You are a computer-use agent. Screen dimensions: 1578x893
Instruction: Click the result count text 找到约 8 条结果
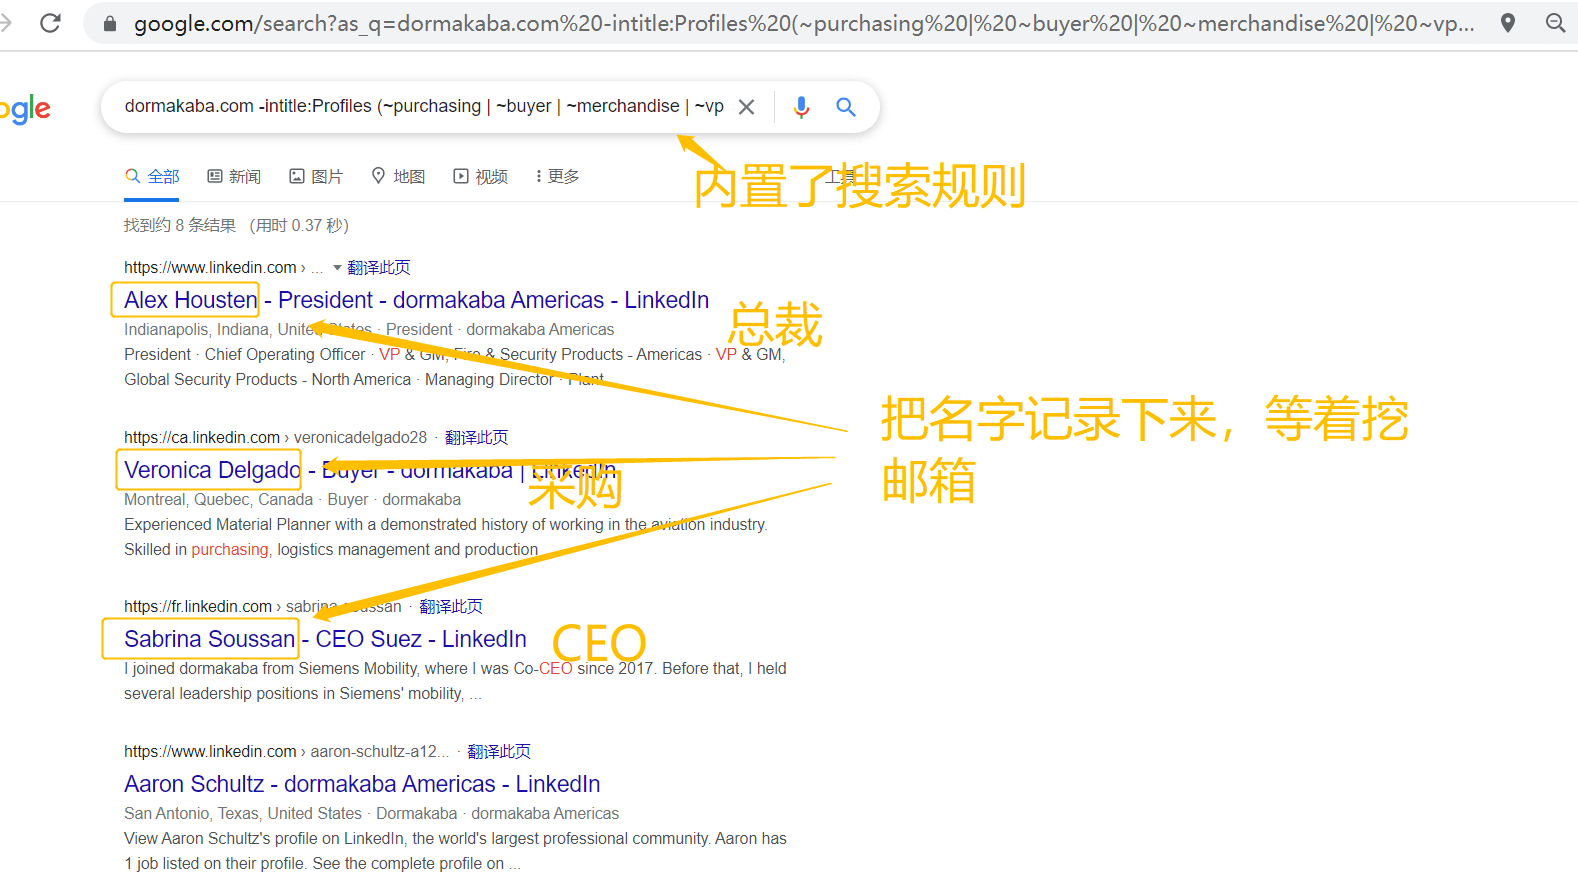click(180, 226)
